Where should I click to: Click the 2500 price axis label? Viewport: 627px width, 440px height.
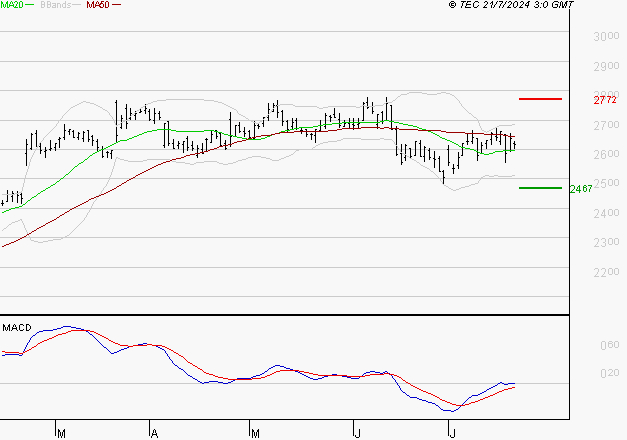[x=606, y=184]
